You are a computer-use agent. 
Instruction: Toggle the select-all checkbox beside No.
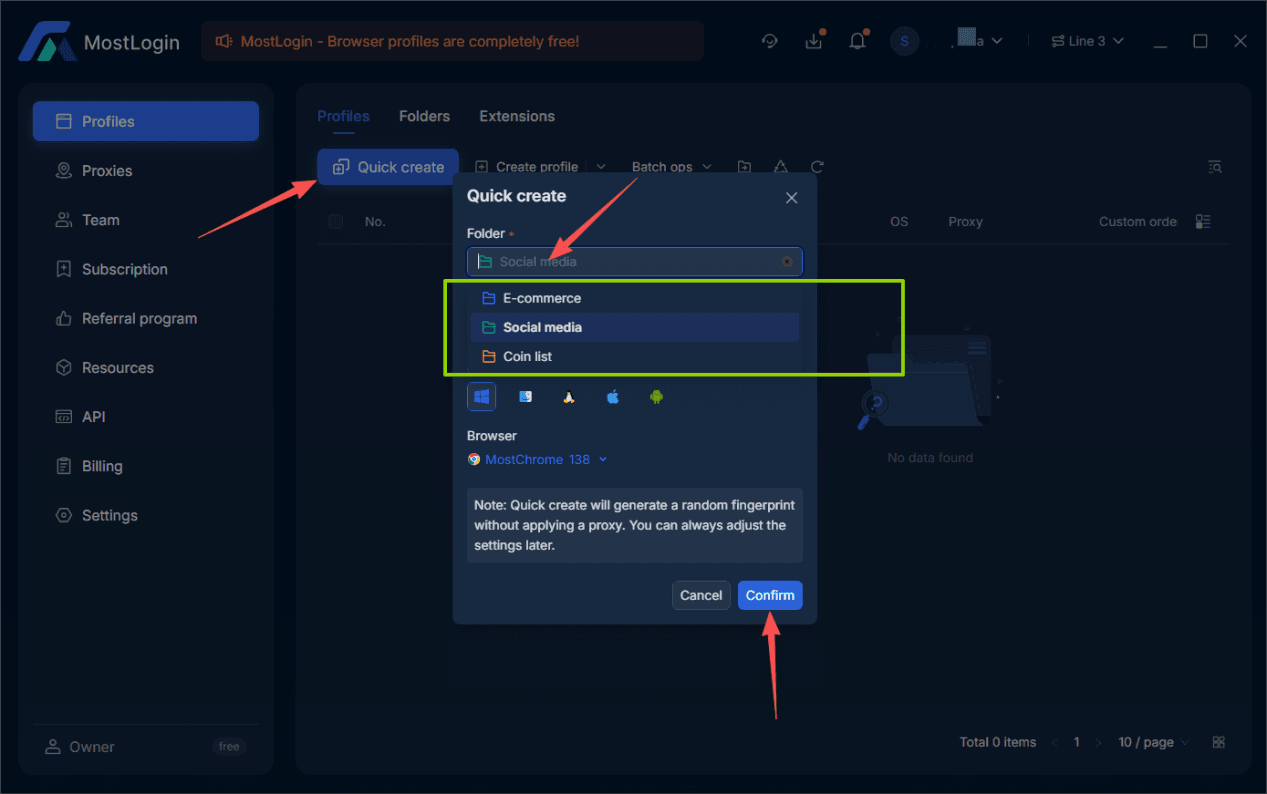(x=336, y=222)
